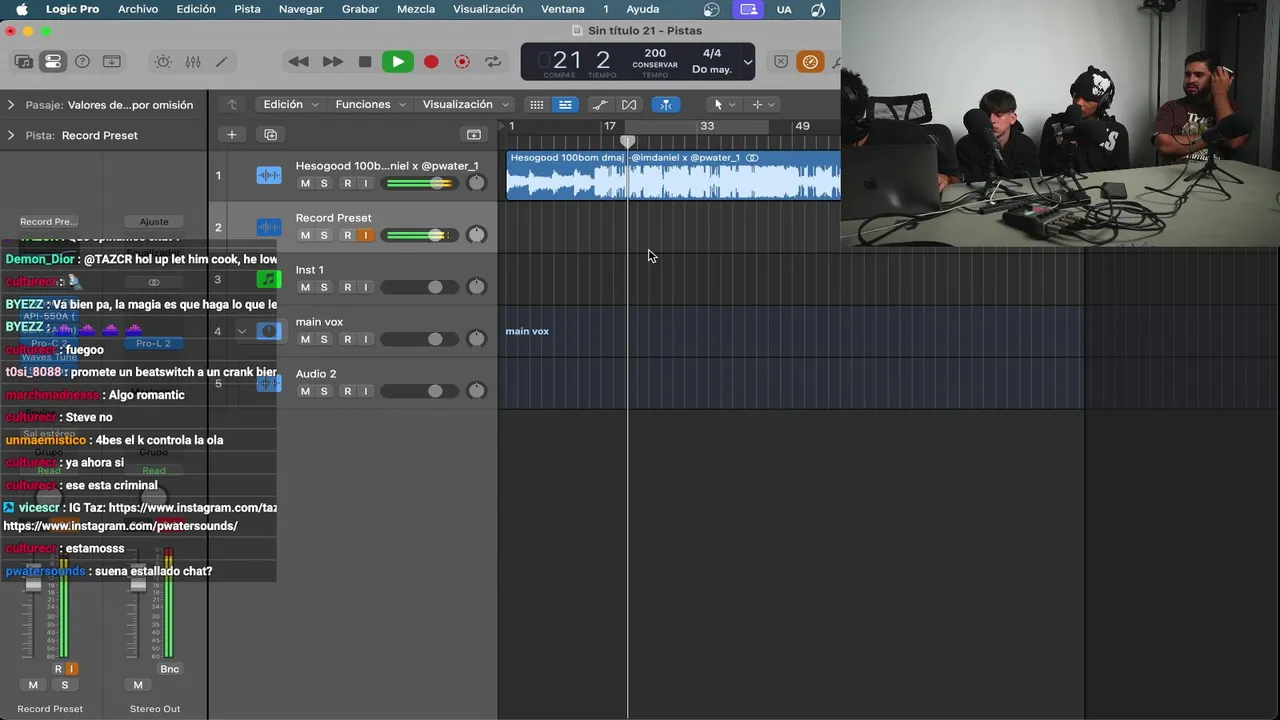
Task: Toggle the Toolbar display icon
Action: tap(112, 62)
